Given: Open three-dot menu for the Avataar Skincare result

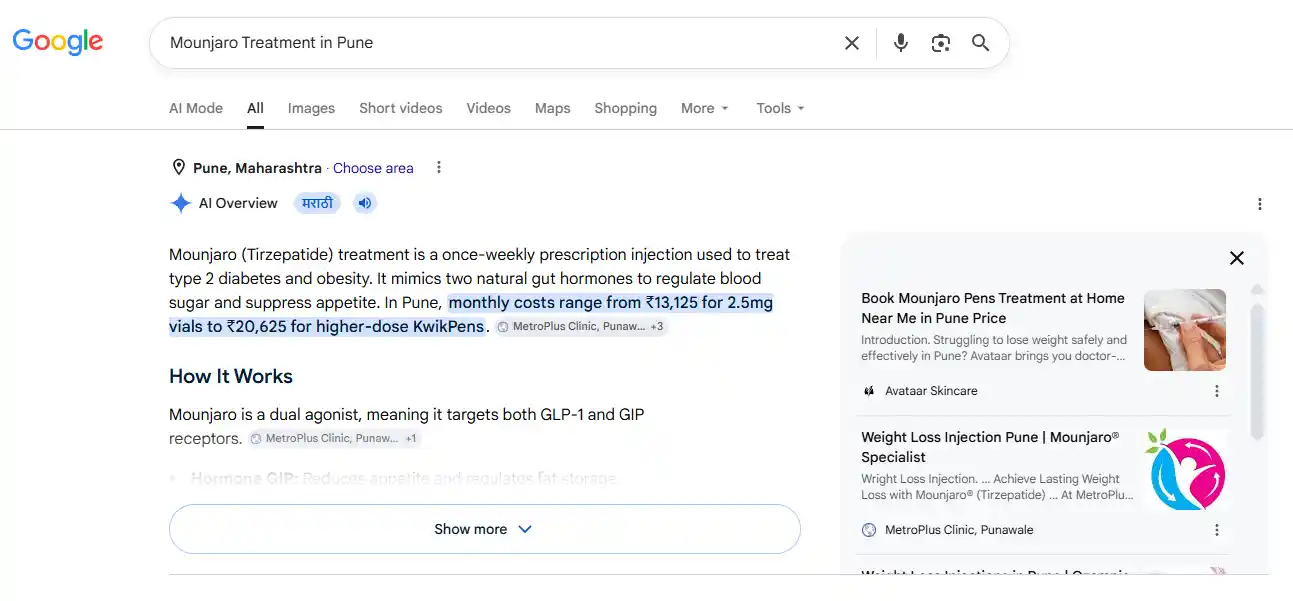Looking at the screenshot, I should [1217, 391].
